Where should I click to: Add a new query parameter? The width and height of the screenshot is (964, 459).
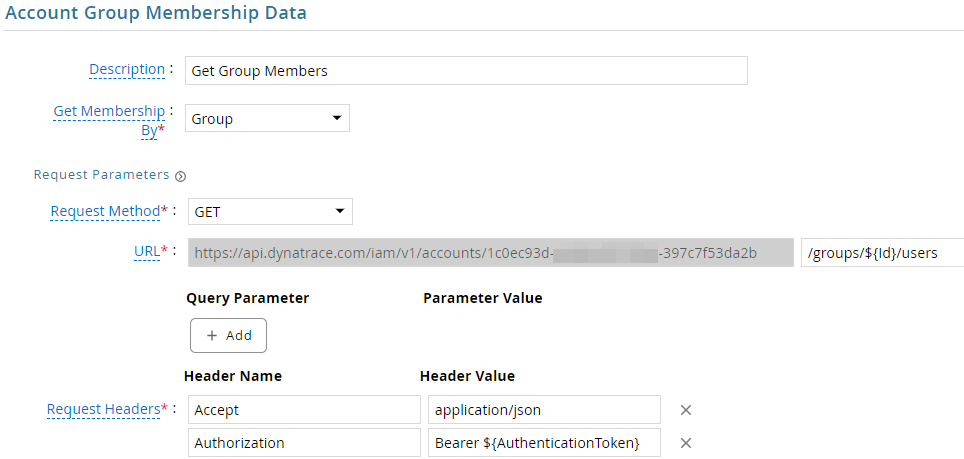point(229,335)
